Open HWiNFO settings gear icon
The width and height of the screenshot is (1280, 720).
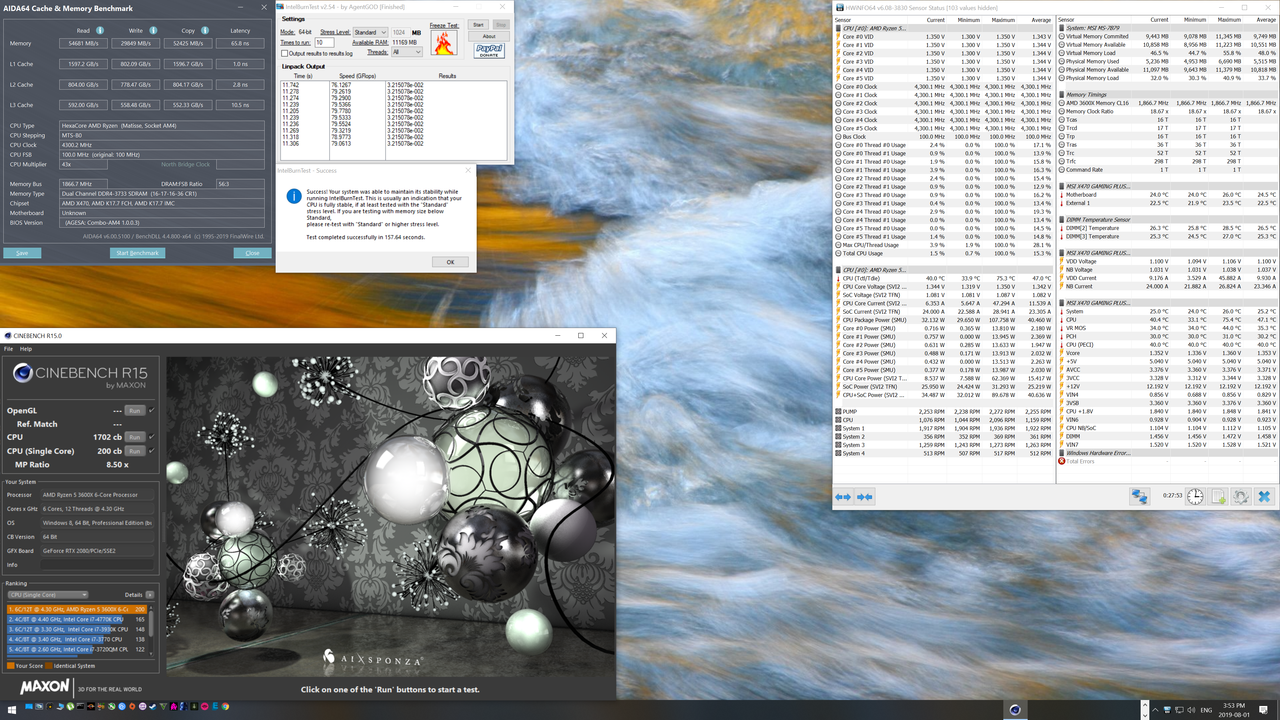1241,497
